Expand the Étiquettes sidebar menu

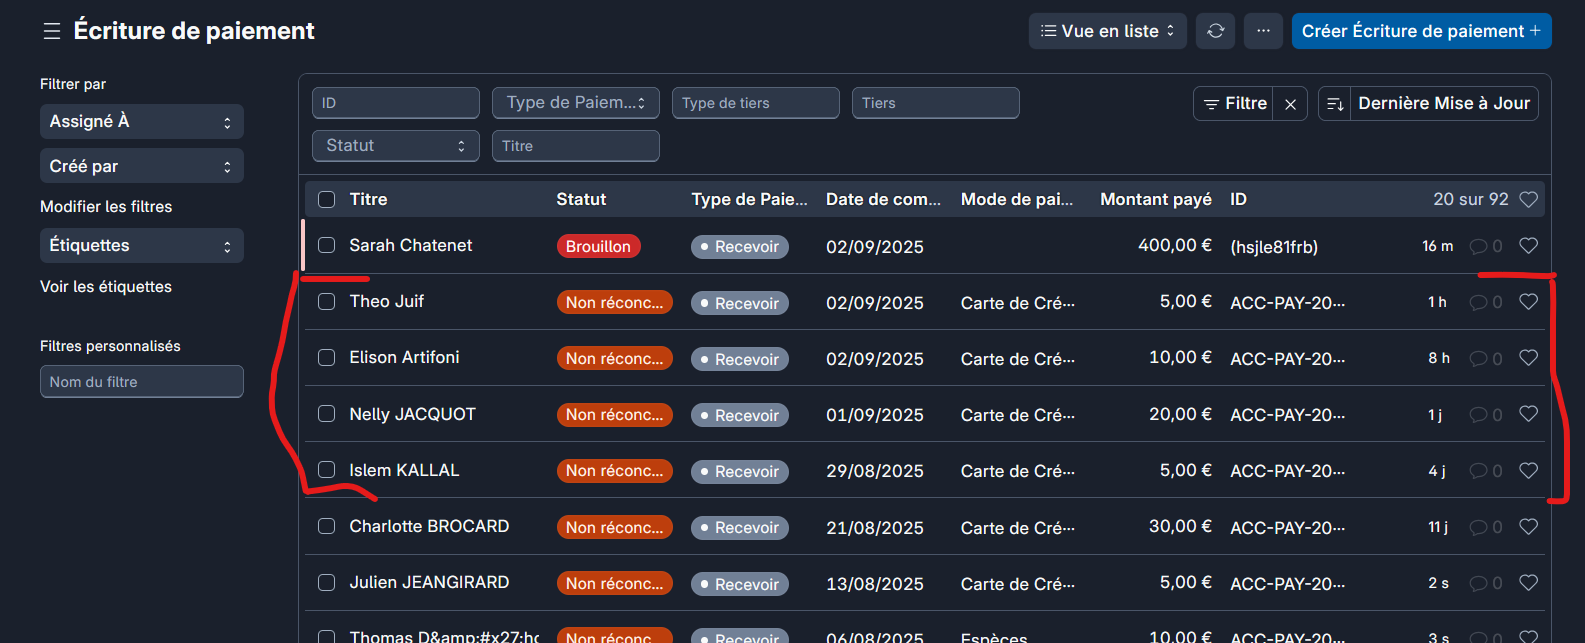(141, 246)
